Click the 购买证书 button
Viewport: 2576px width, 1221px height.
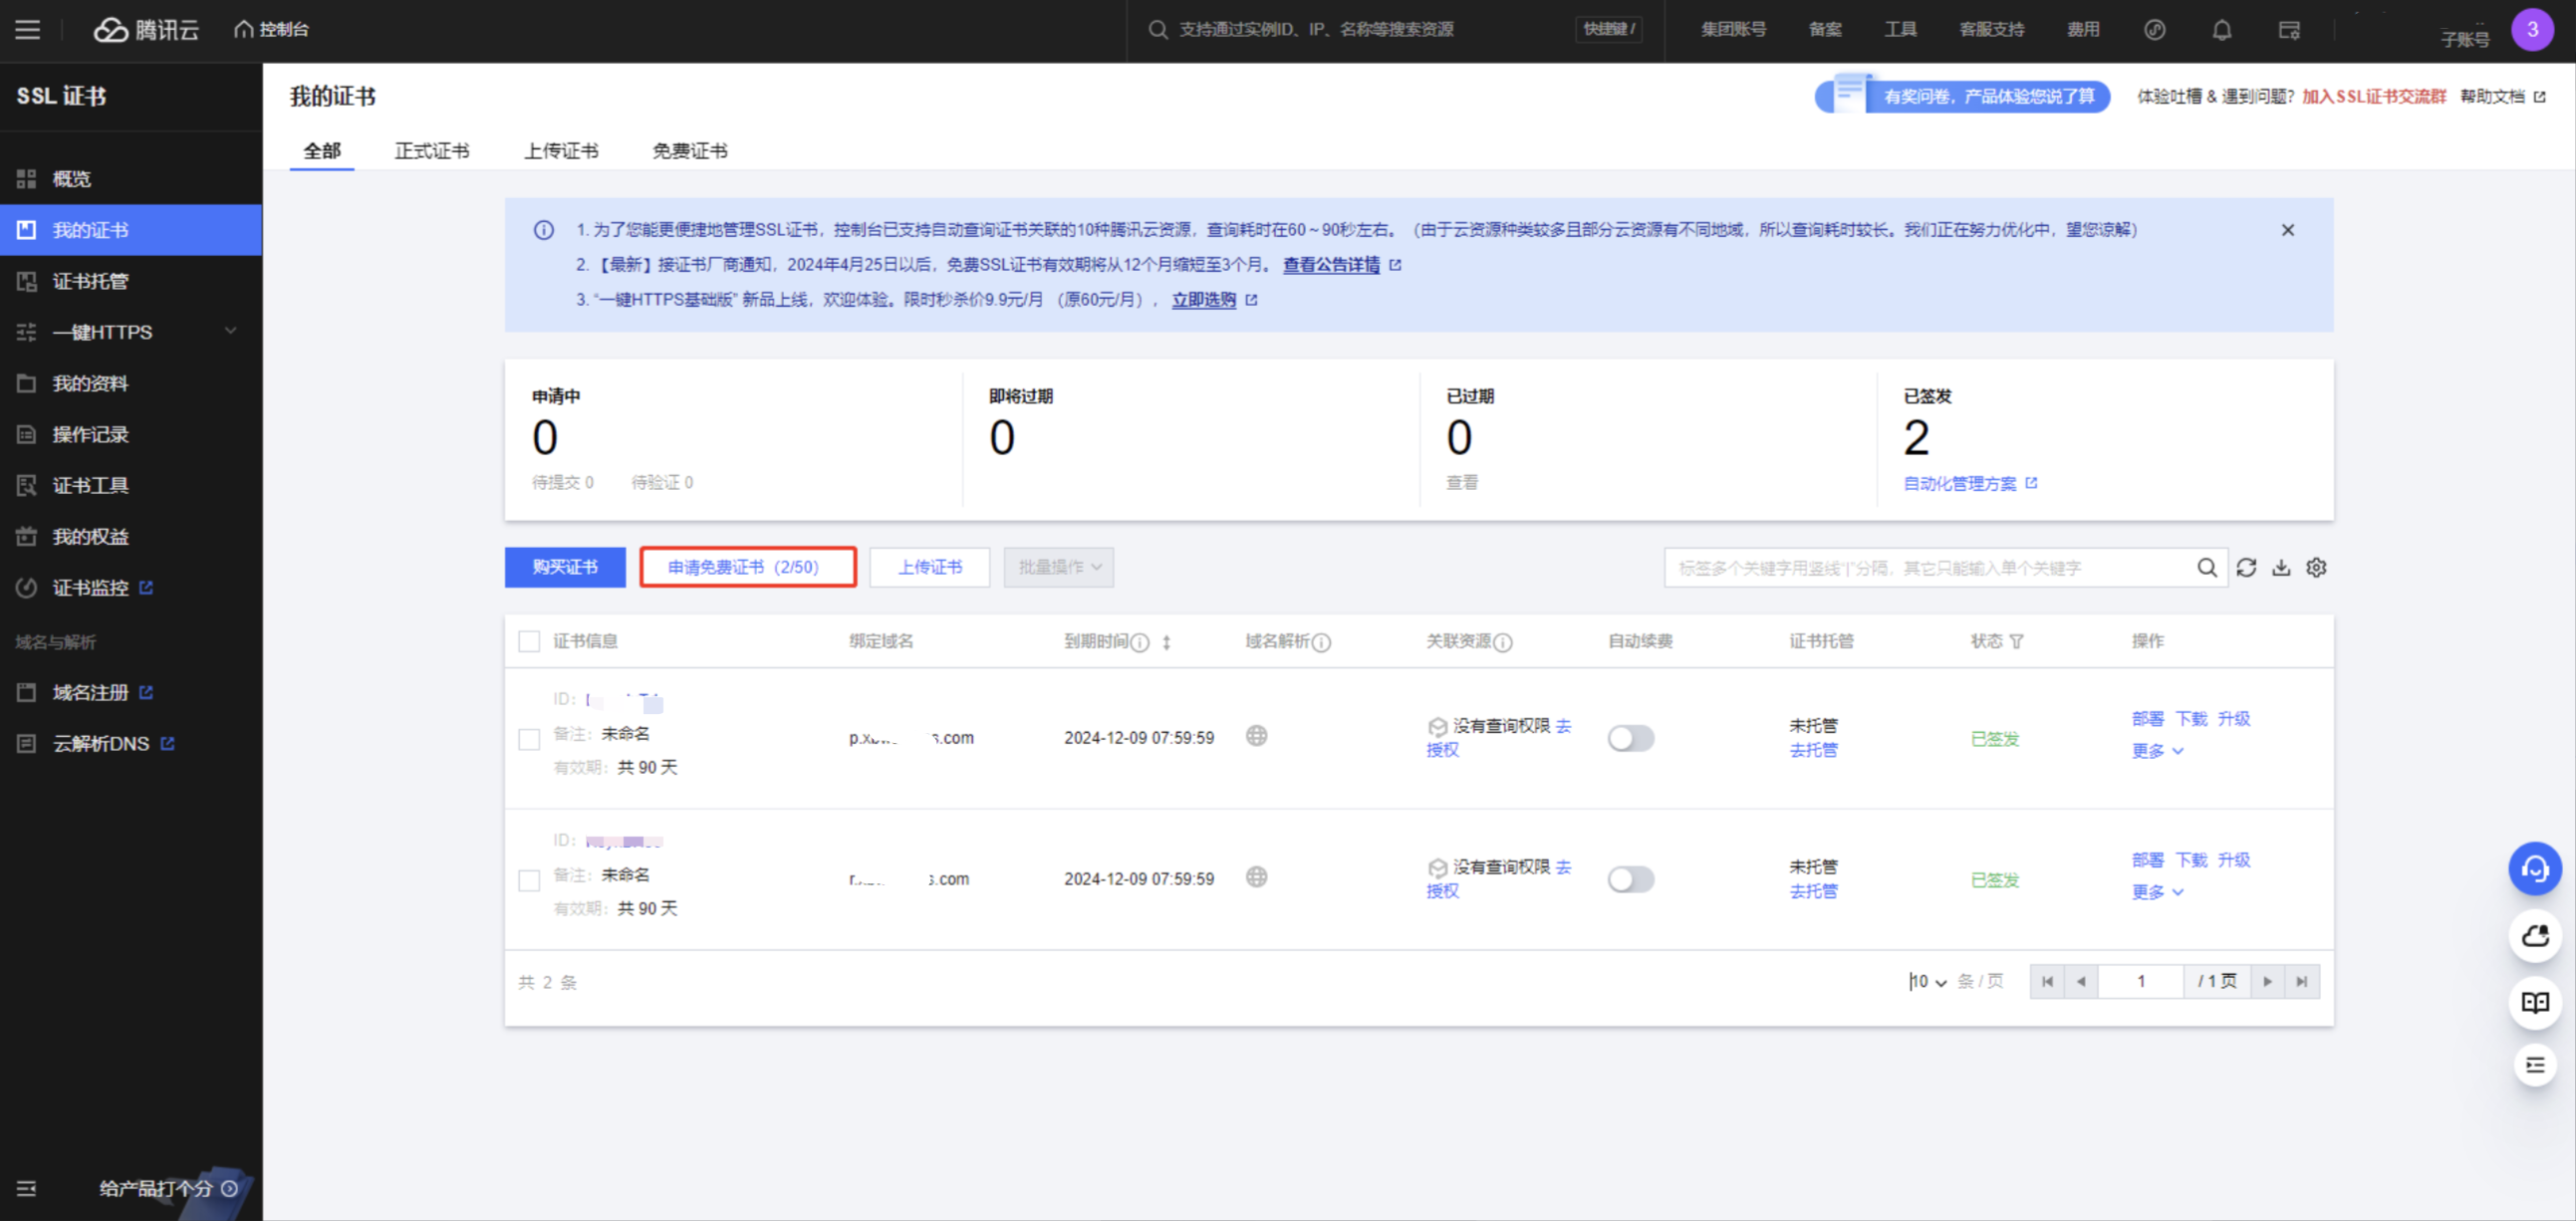pos(565,567)
